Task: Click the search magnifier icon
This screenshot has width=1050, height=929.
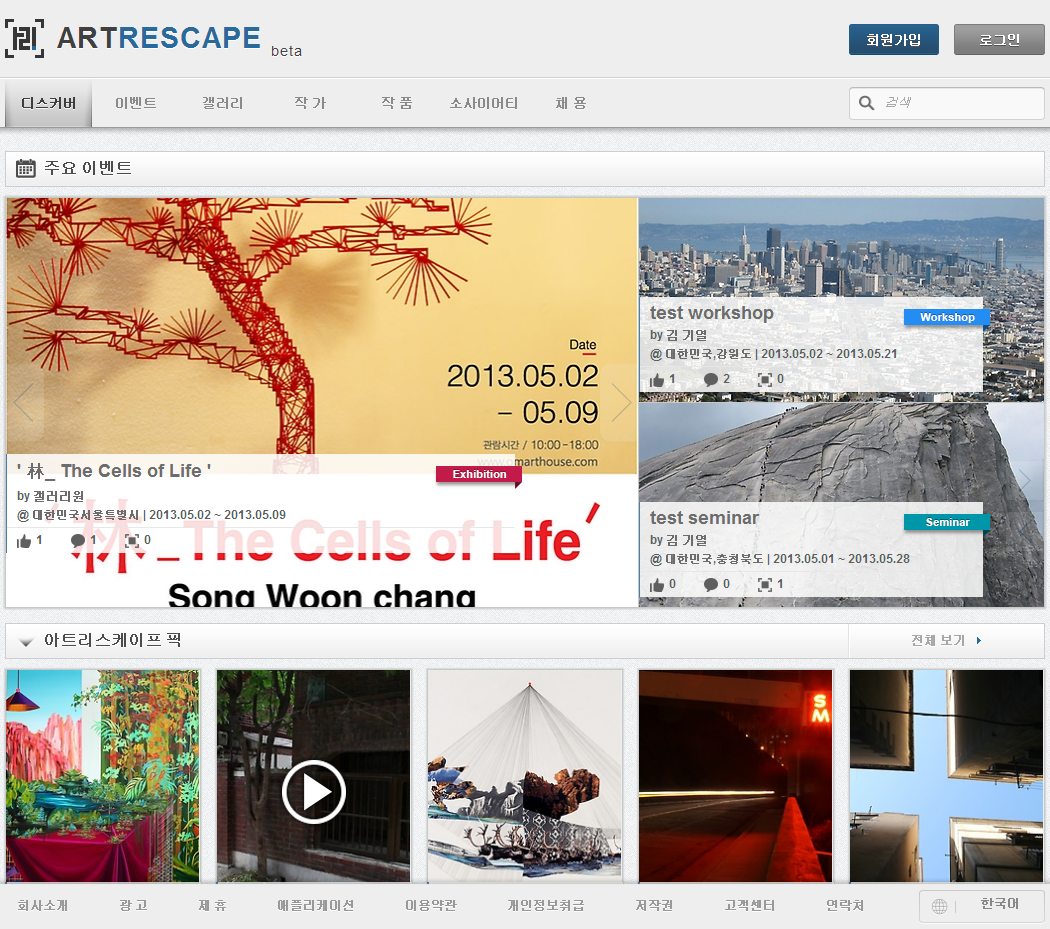Action: (866, 102)
